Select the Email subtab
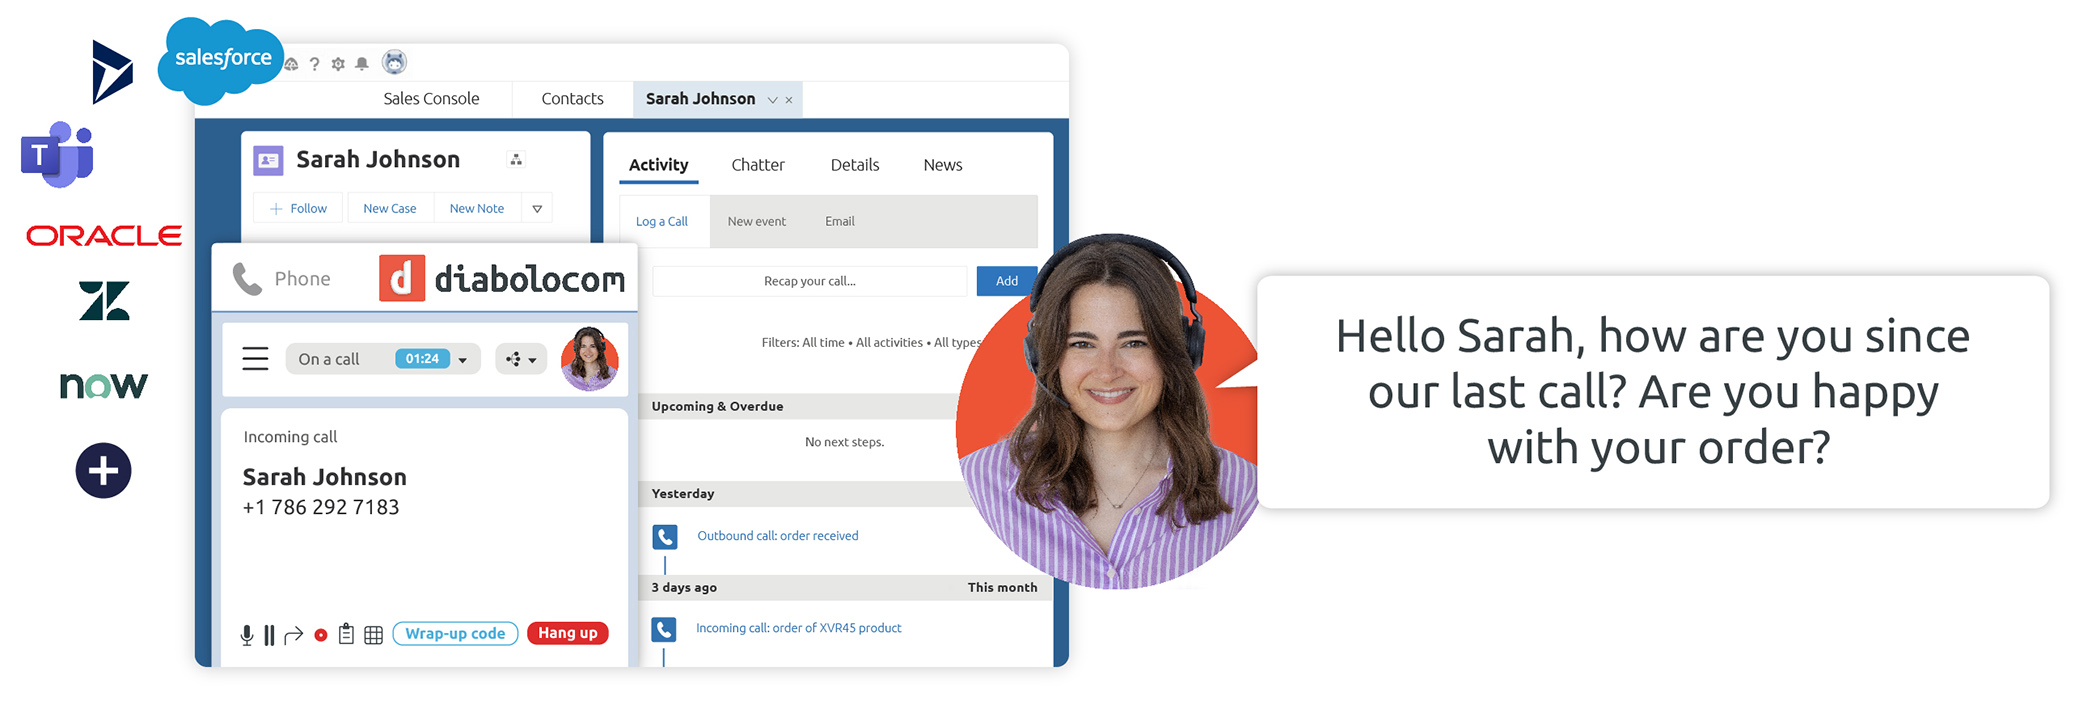 click(840, 222)
